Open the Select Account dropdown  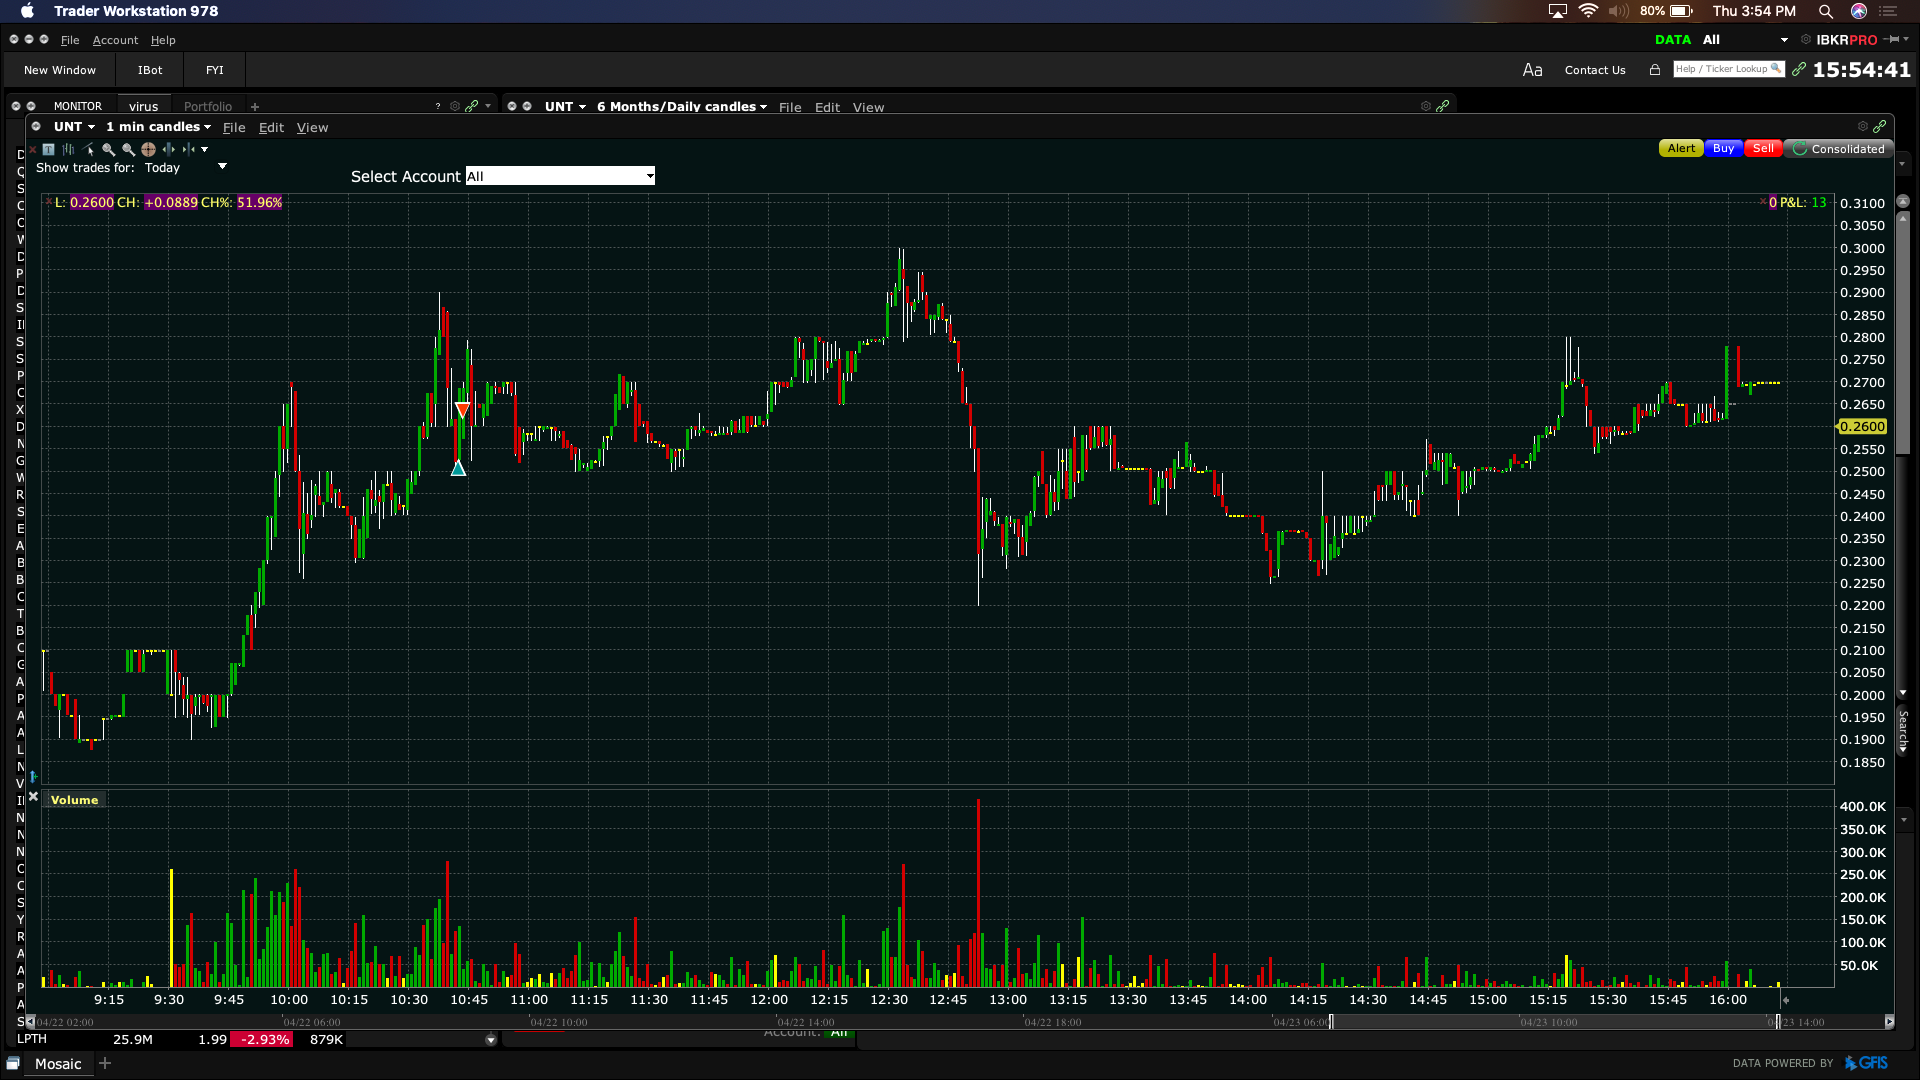[560, 176]
